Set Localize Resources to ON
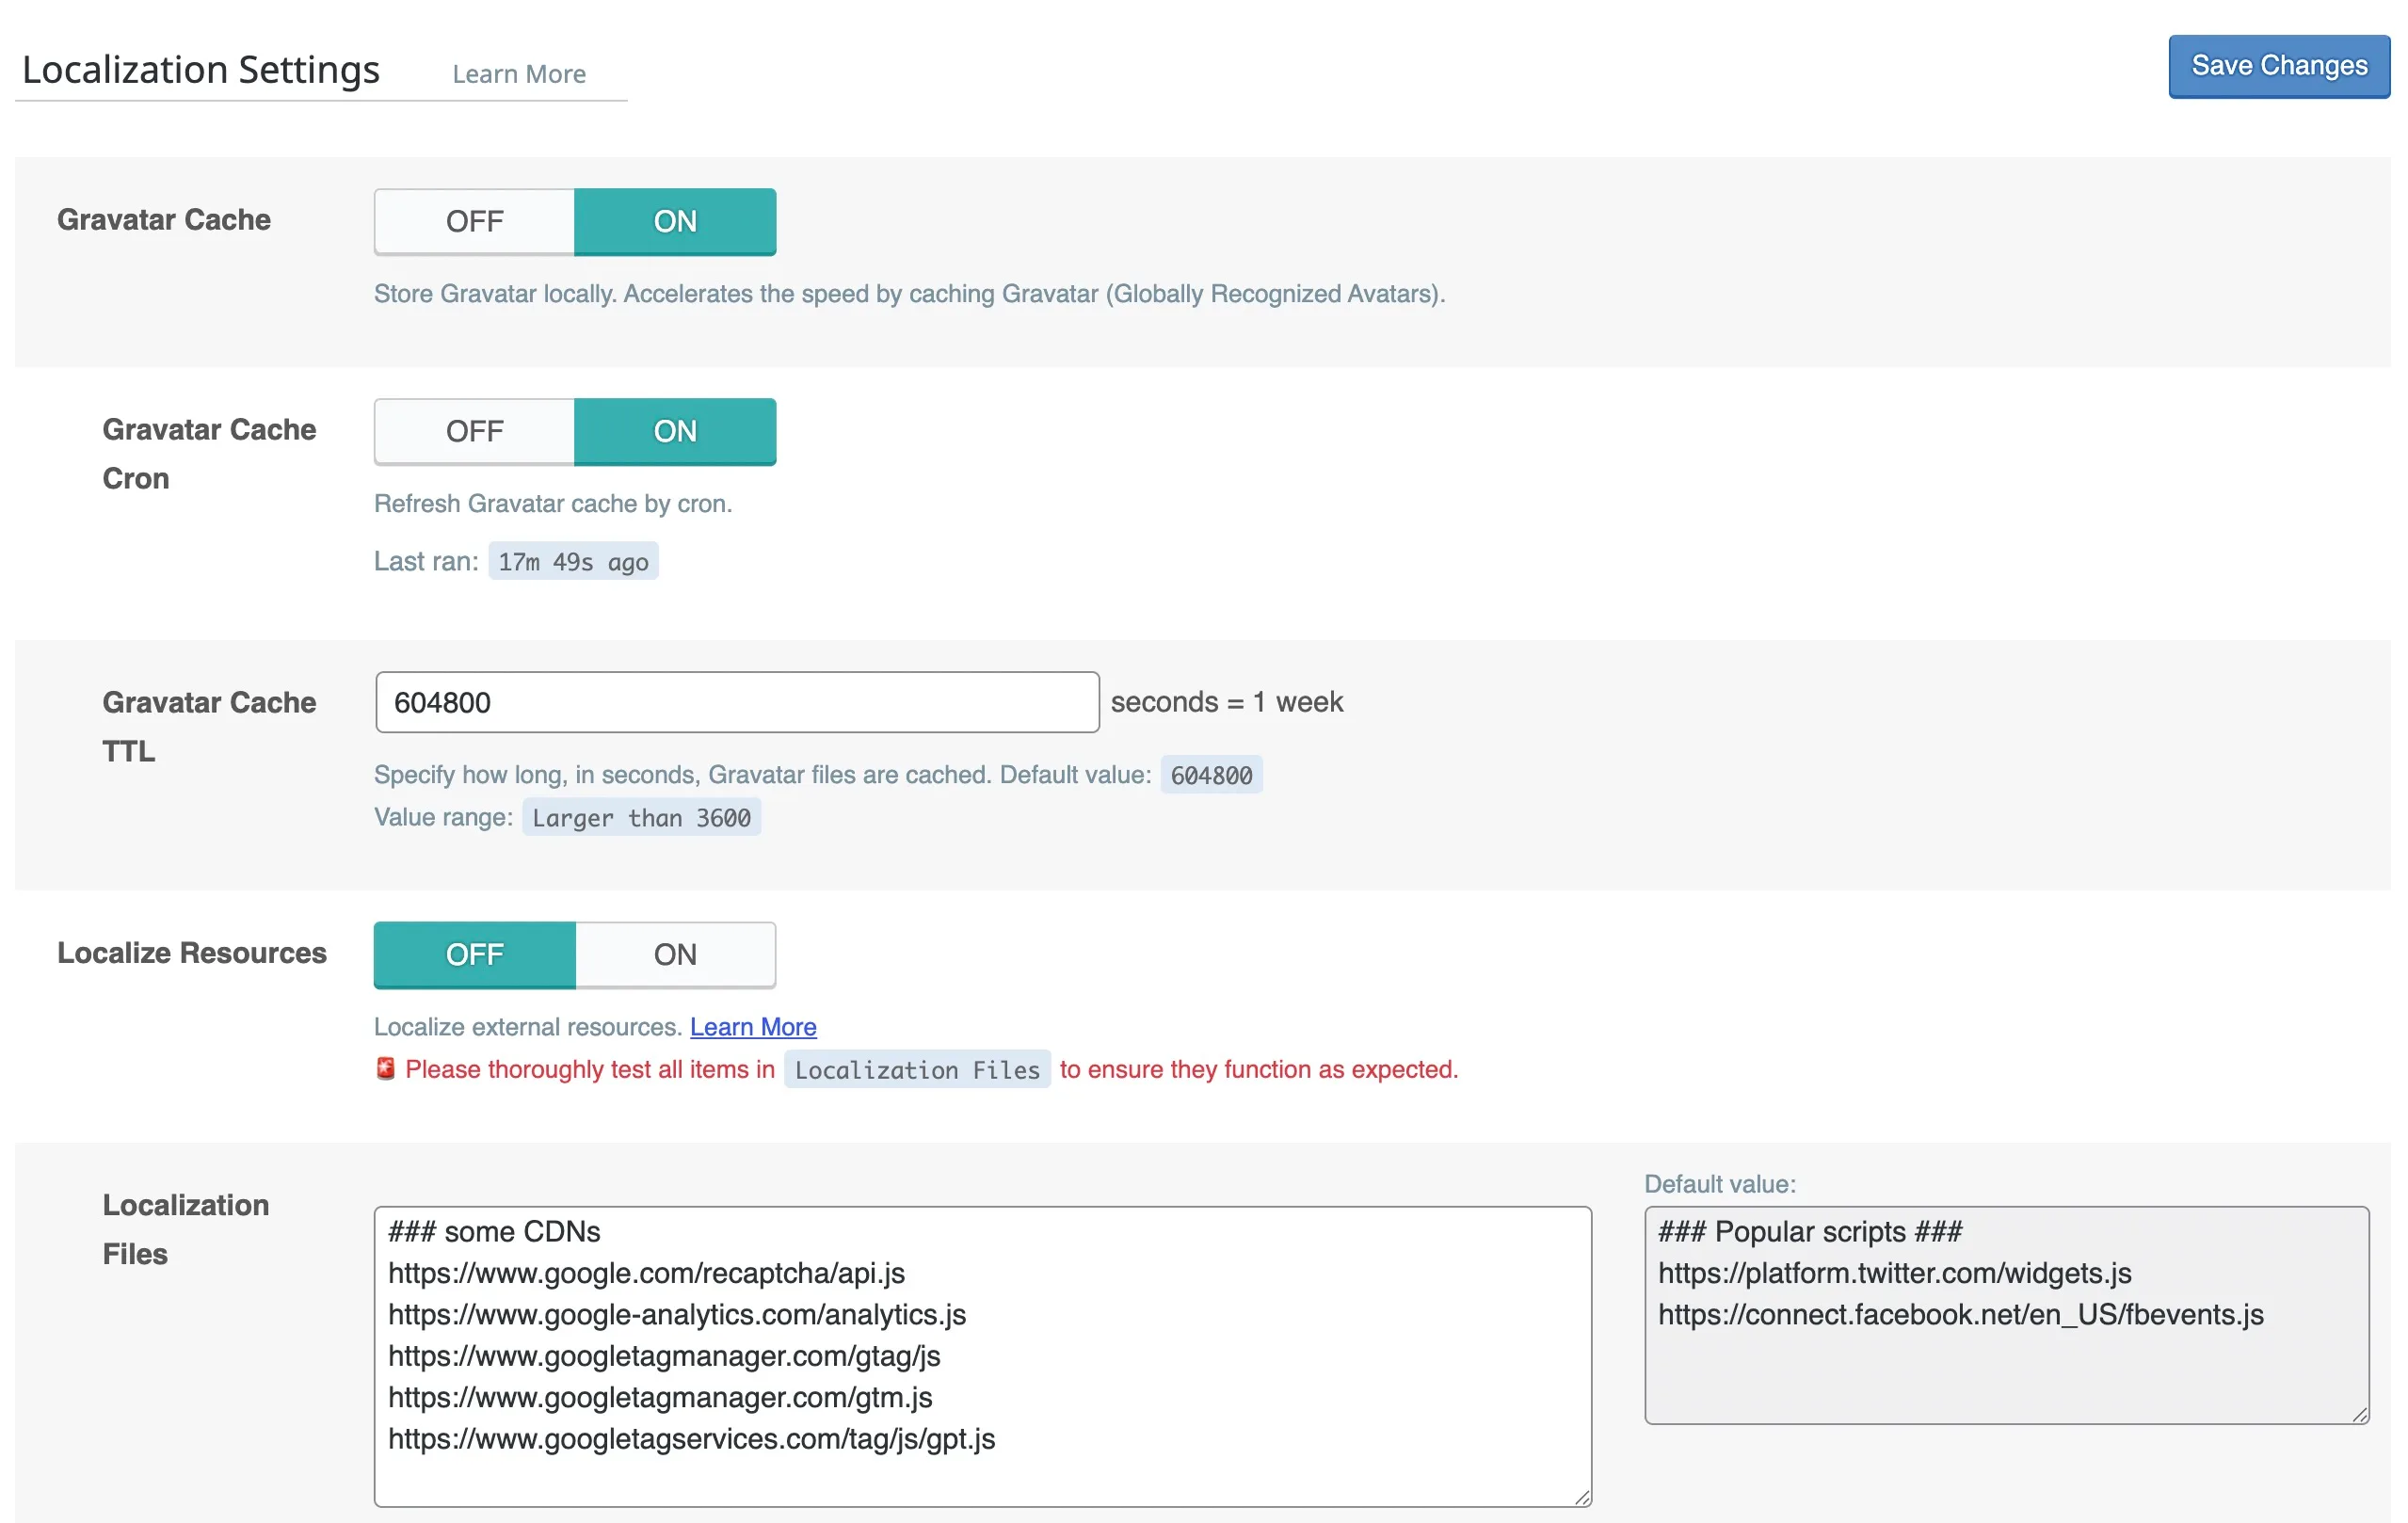The height and width of the screenshot is (1523, 2408). 675,954
